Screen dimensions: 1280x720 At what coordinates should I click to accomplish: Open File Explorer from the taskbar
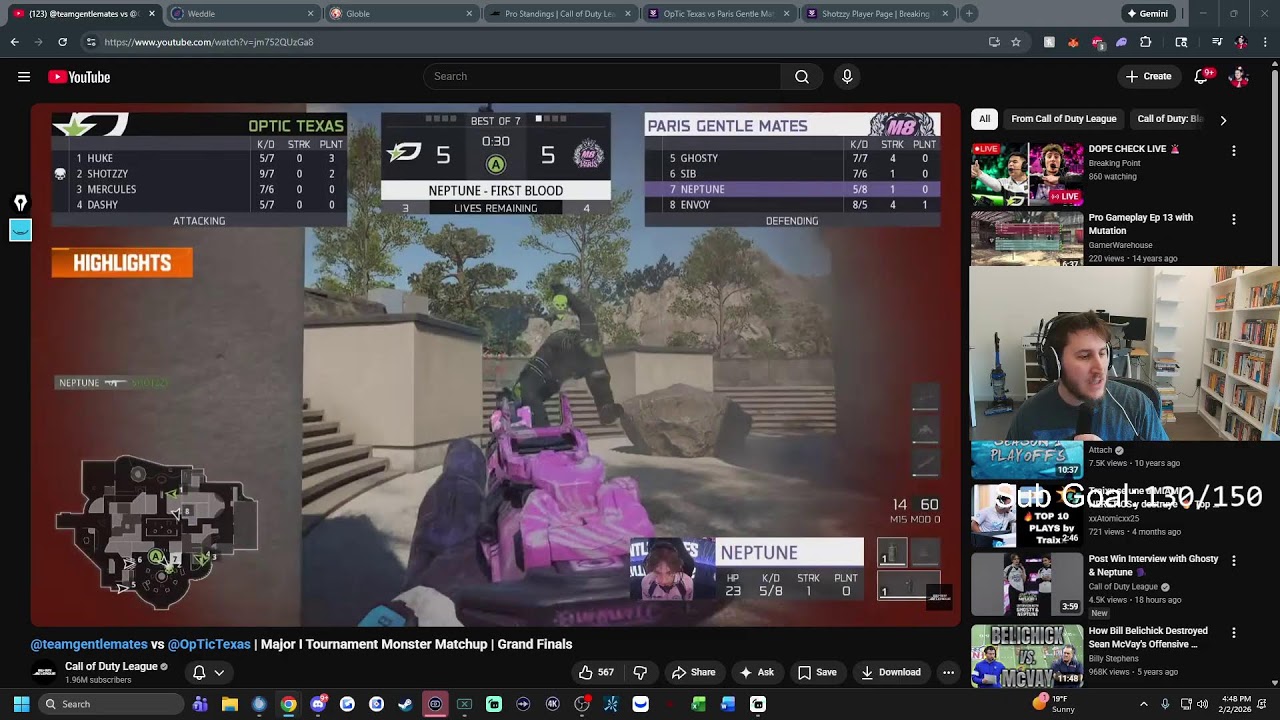coord(230,704)
